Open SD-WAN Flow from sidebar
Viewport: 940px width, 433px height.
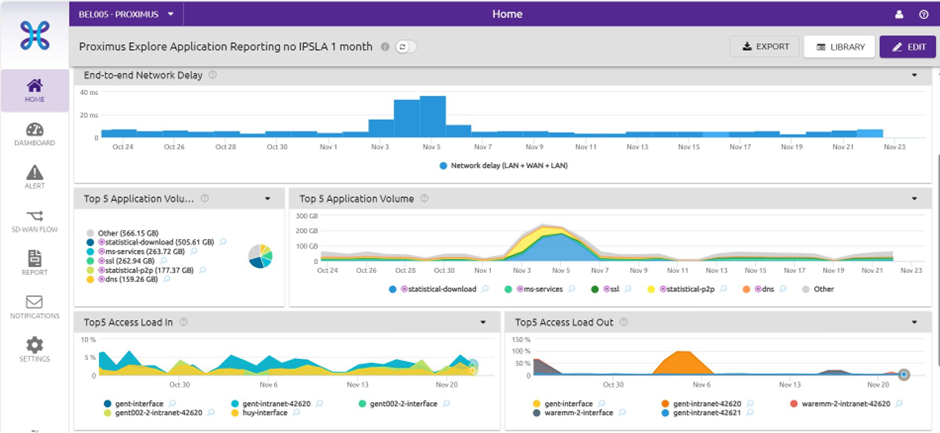click(34, 220)
